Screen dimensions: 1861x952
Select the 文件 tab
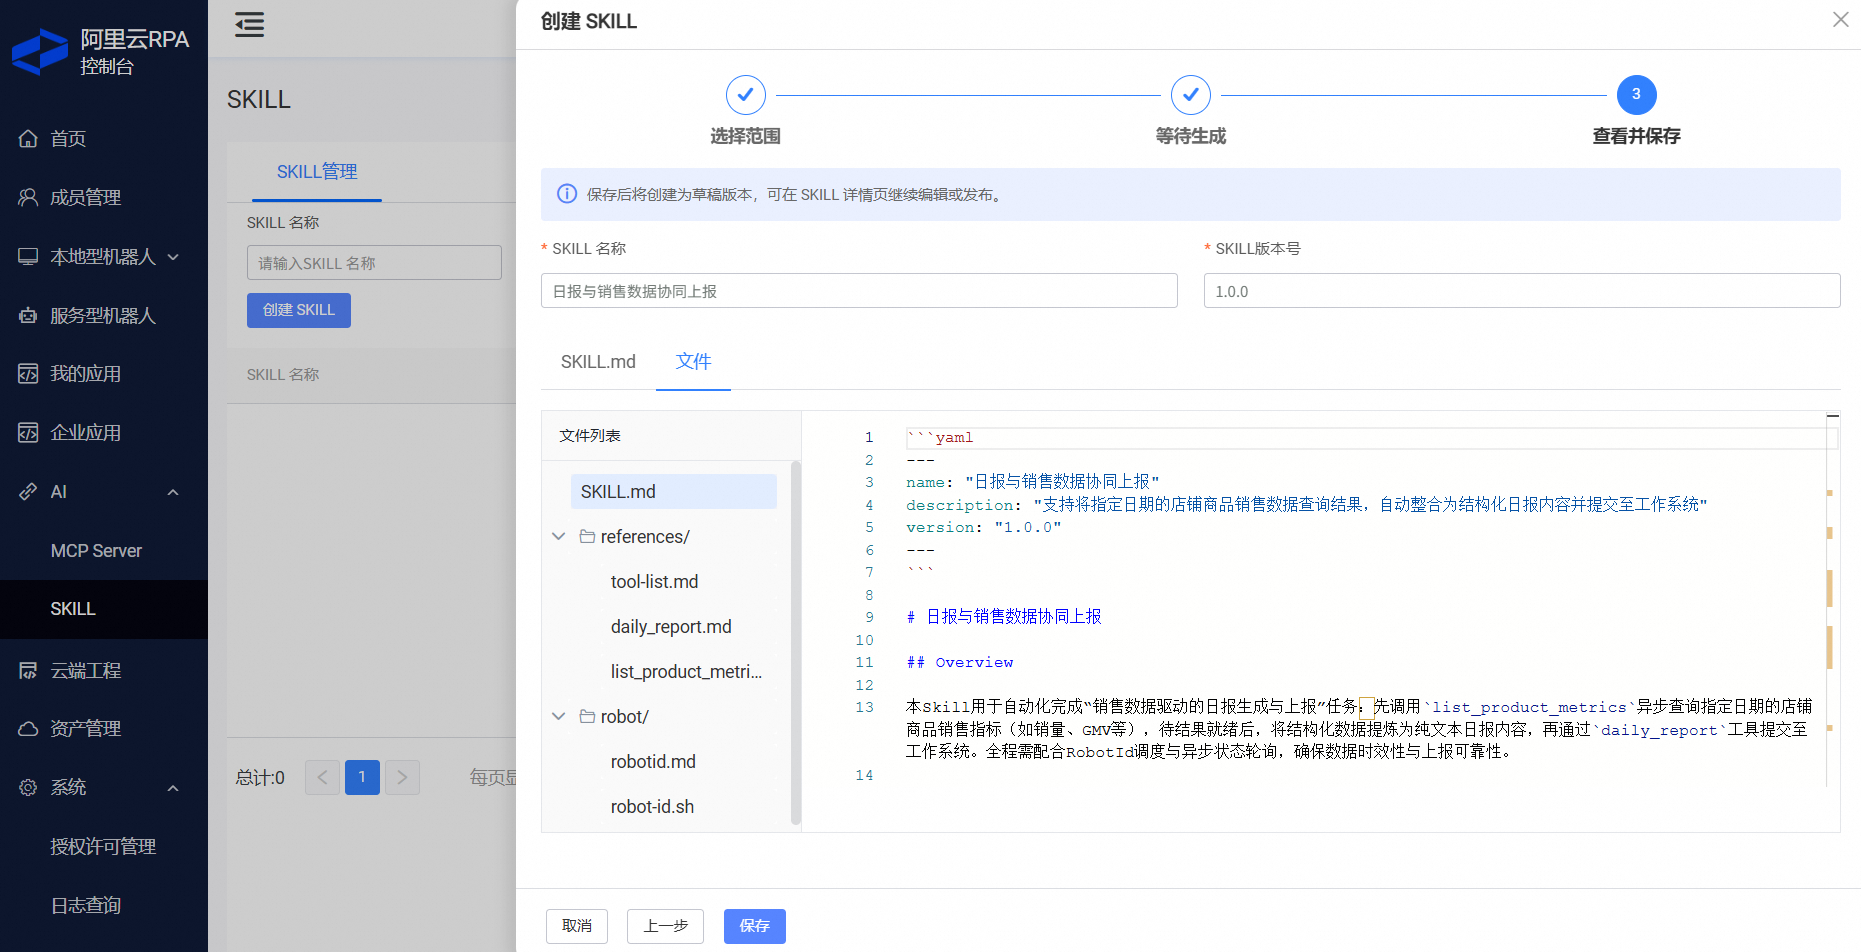pos(693,362)
